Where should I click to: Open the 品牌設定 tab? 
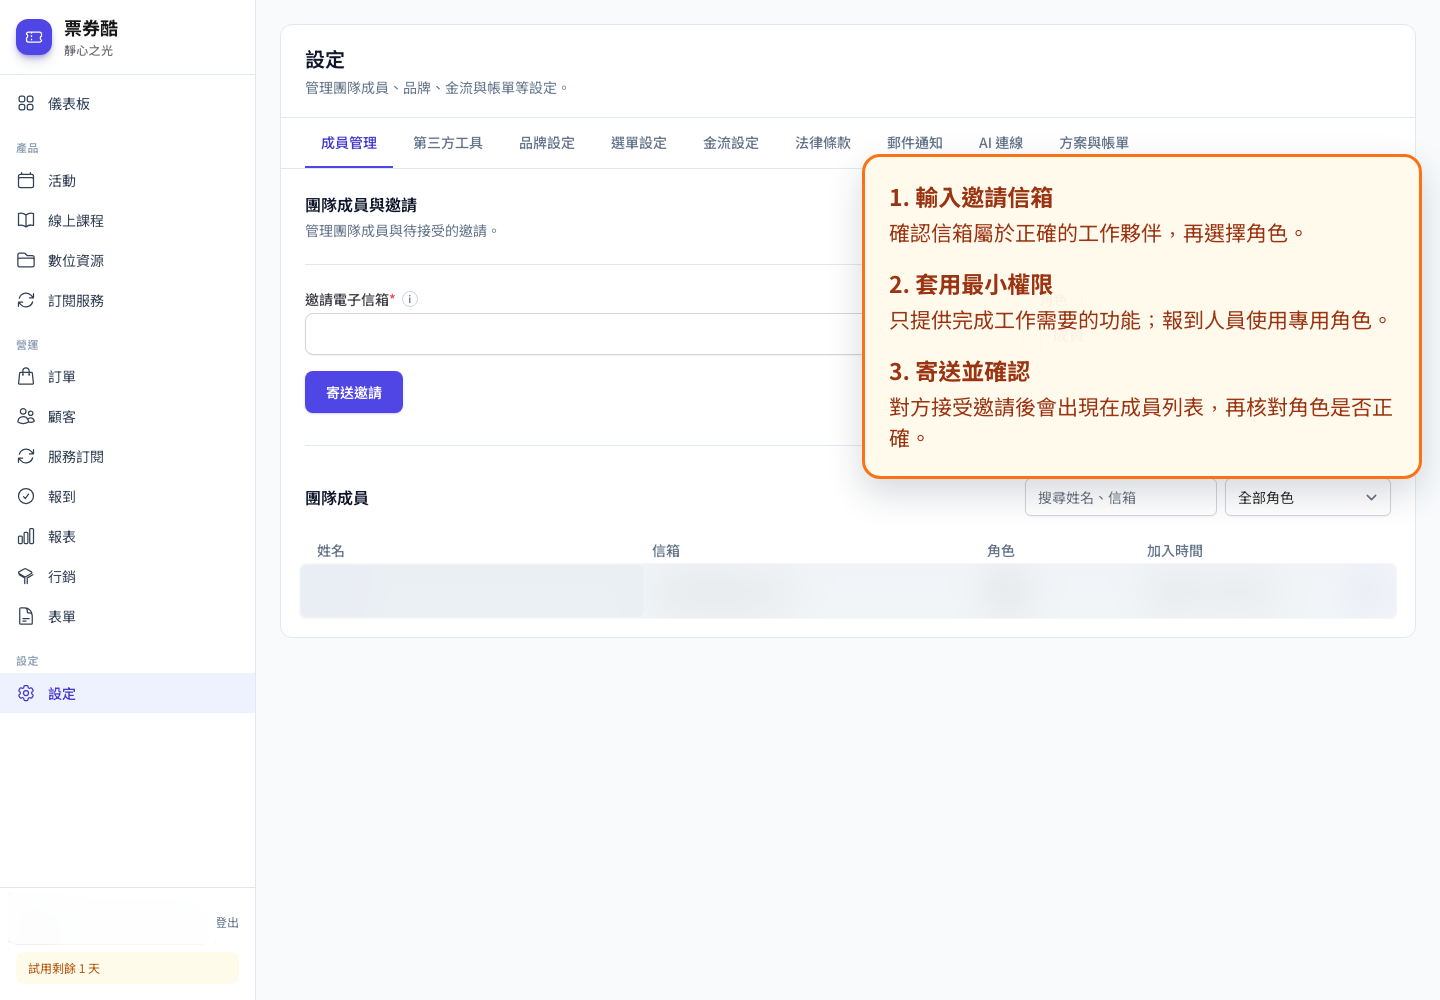click(547, 143)
